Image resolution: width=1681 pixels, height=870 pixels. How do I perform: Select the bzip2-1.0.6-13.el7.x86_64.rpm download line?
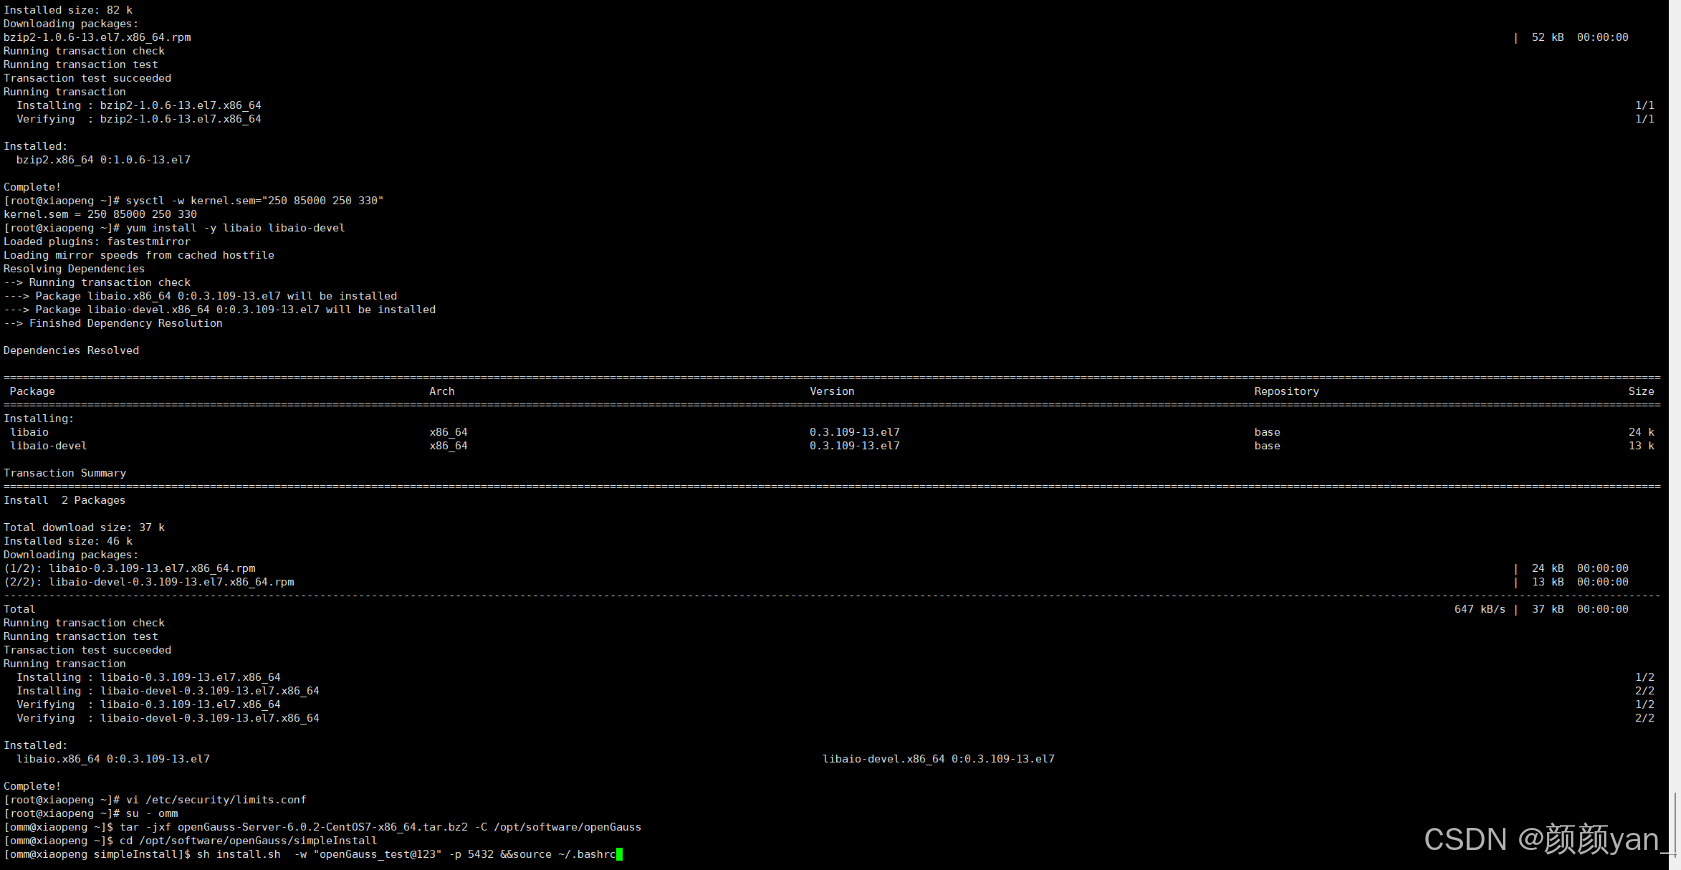pyautogui.click(x=97, y=37)
